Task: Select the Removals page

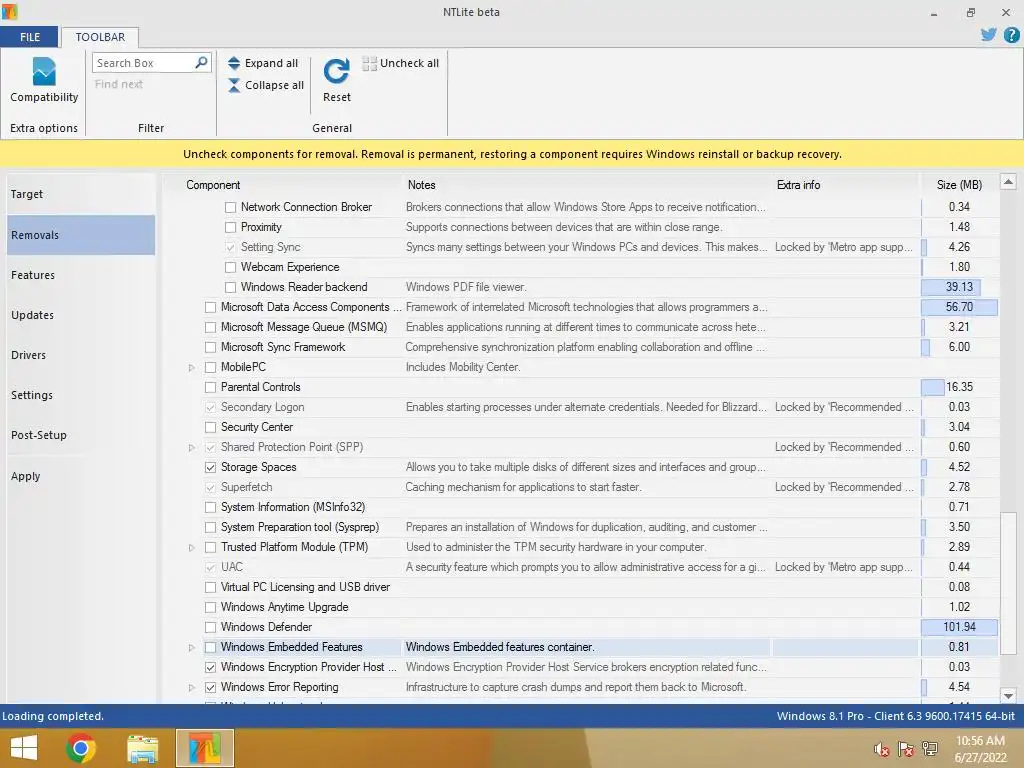Action: coord(81,235)
